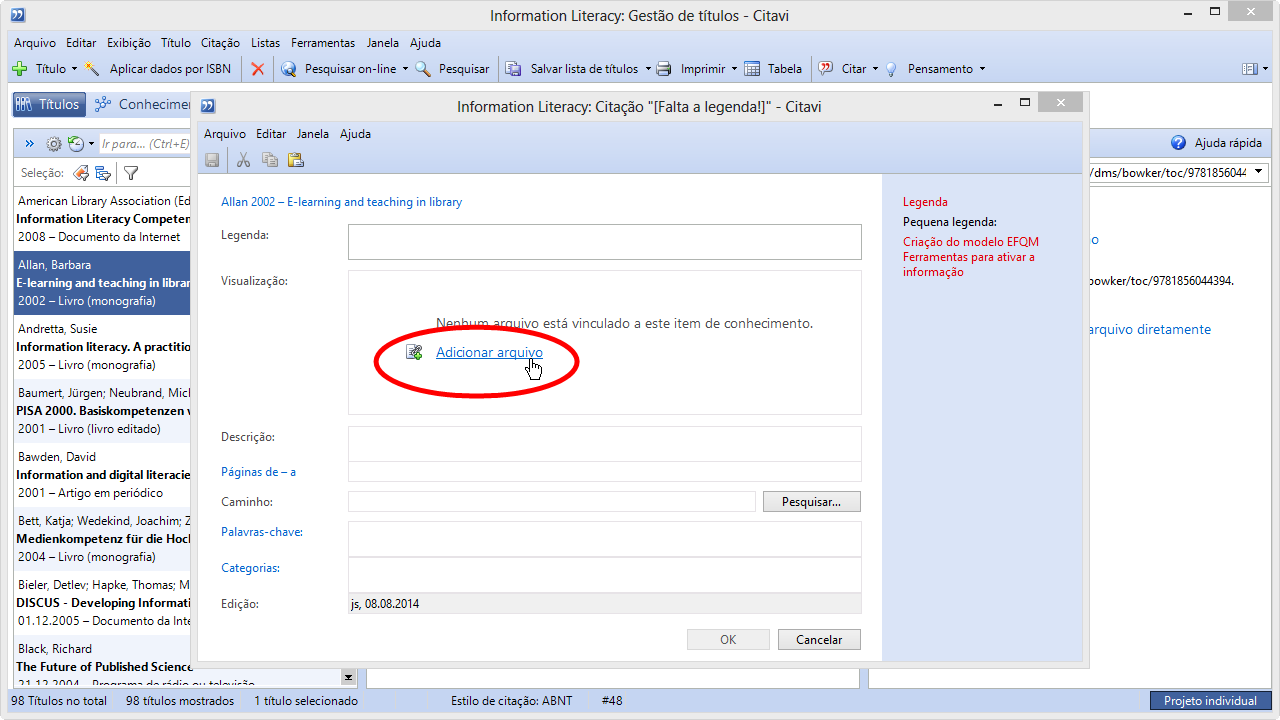
Task: Click the Projeto individual status button
Action: pyautogui.click(x=1210, y=701)
